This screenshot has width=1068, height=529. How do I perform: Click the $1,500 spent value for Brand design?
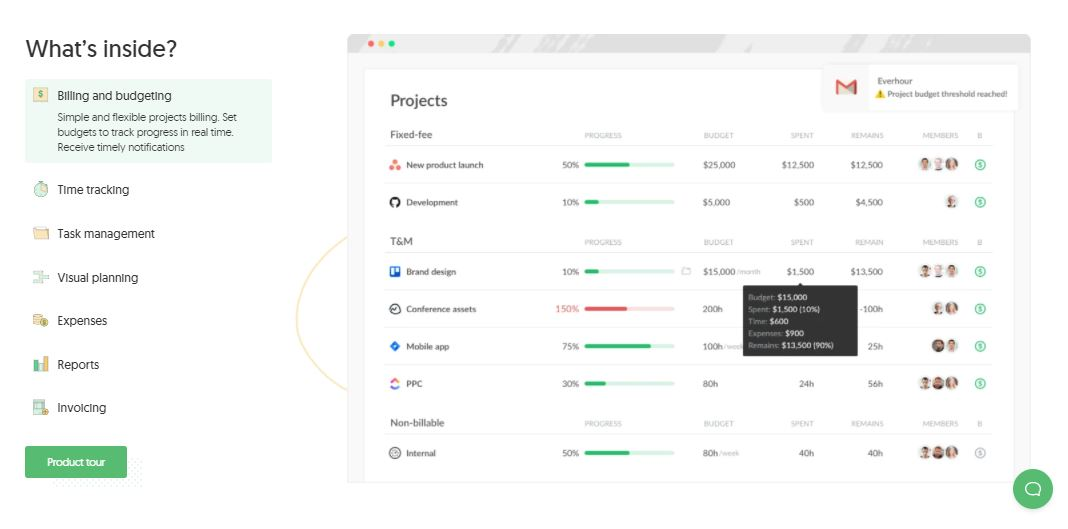point(800,272)
